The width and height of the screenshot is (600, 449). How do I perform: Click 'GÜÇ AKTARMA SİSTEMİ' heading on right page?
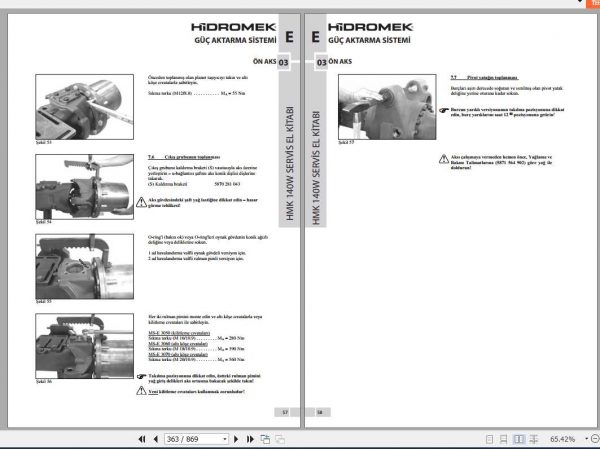[369, 40]
